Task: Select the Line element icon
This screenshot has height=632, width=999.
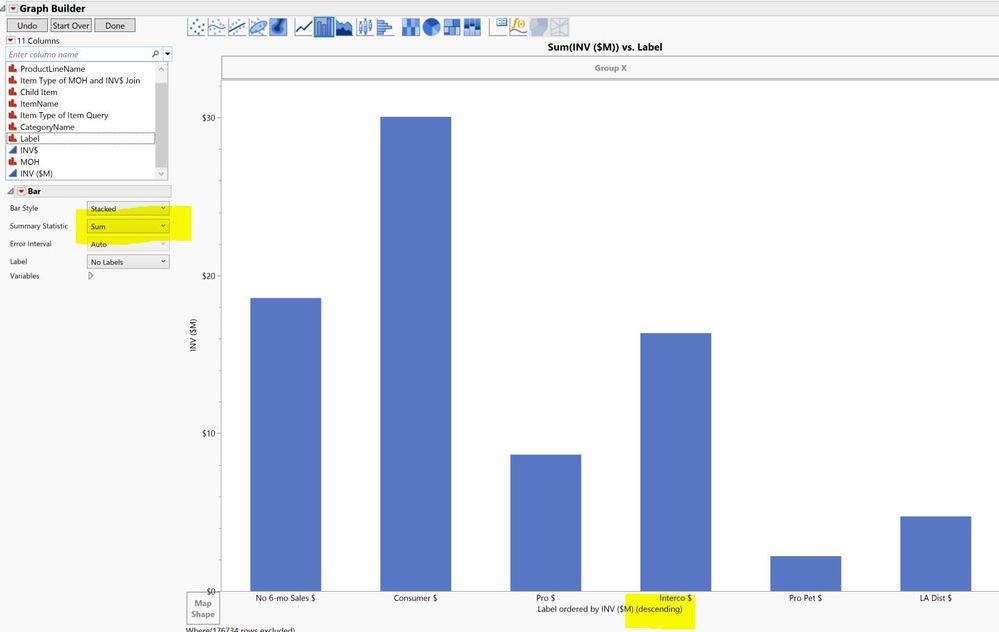Action: coord(301,27)
